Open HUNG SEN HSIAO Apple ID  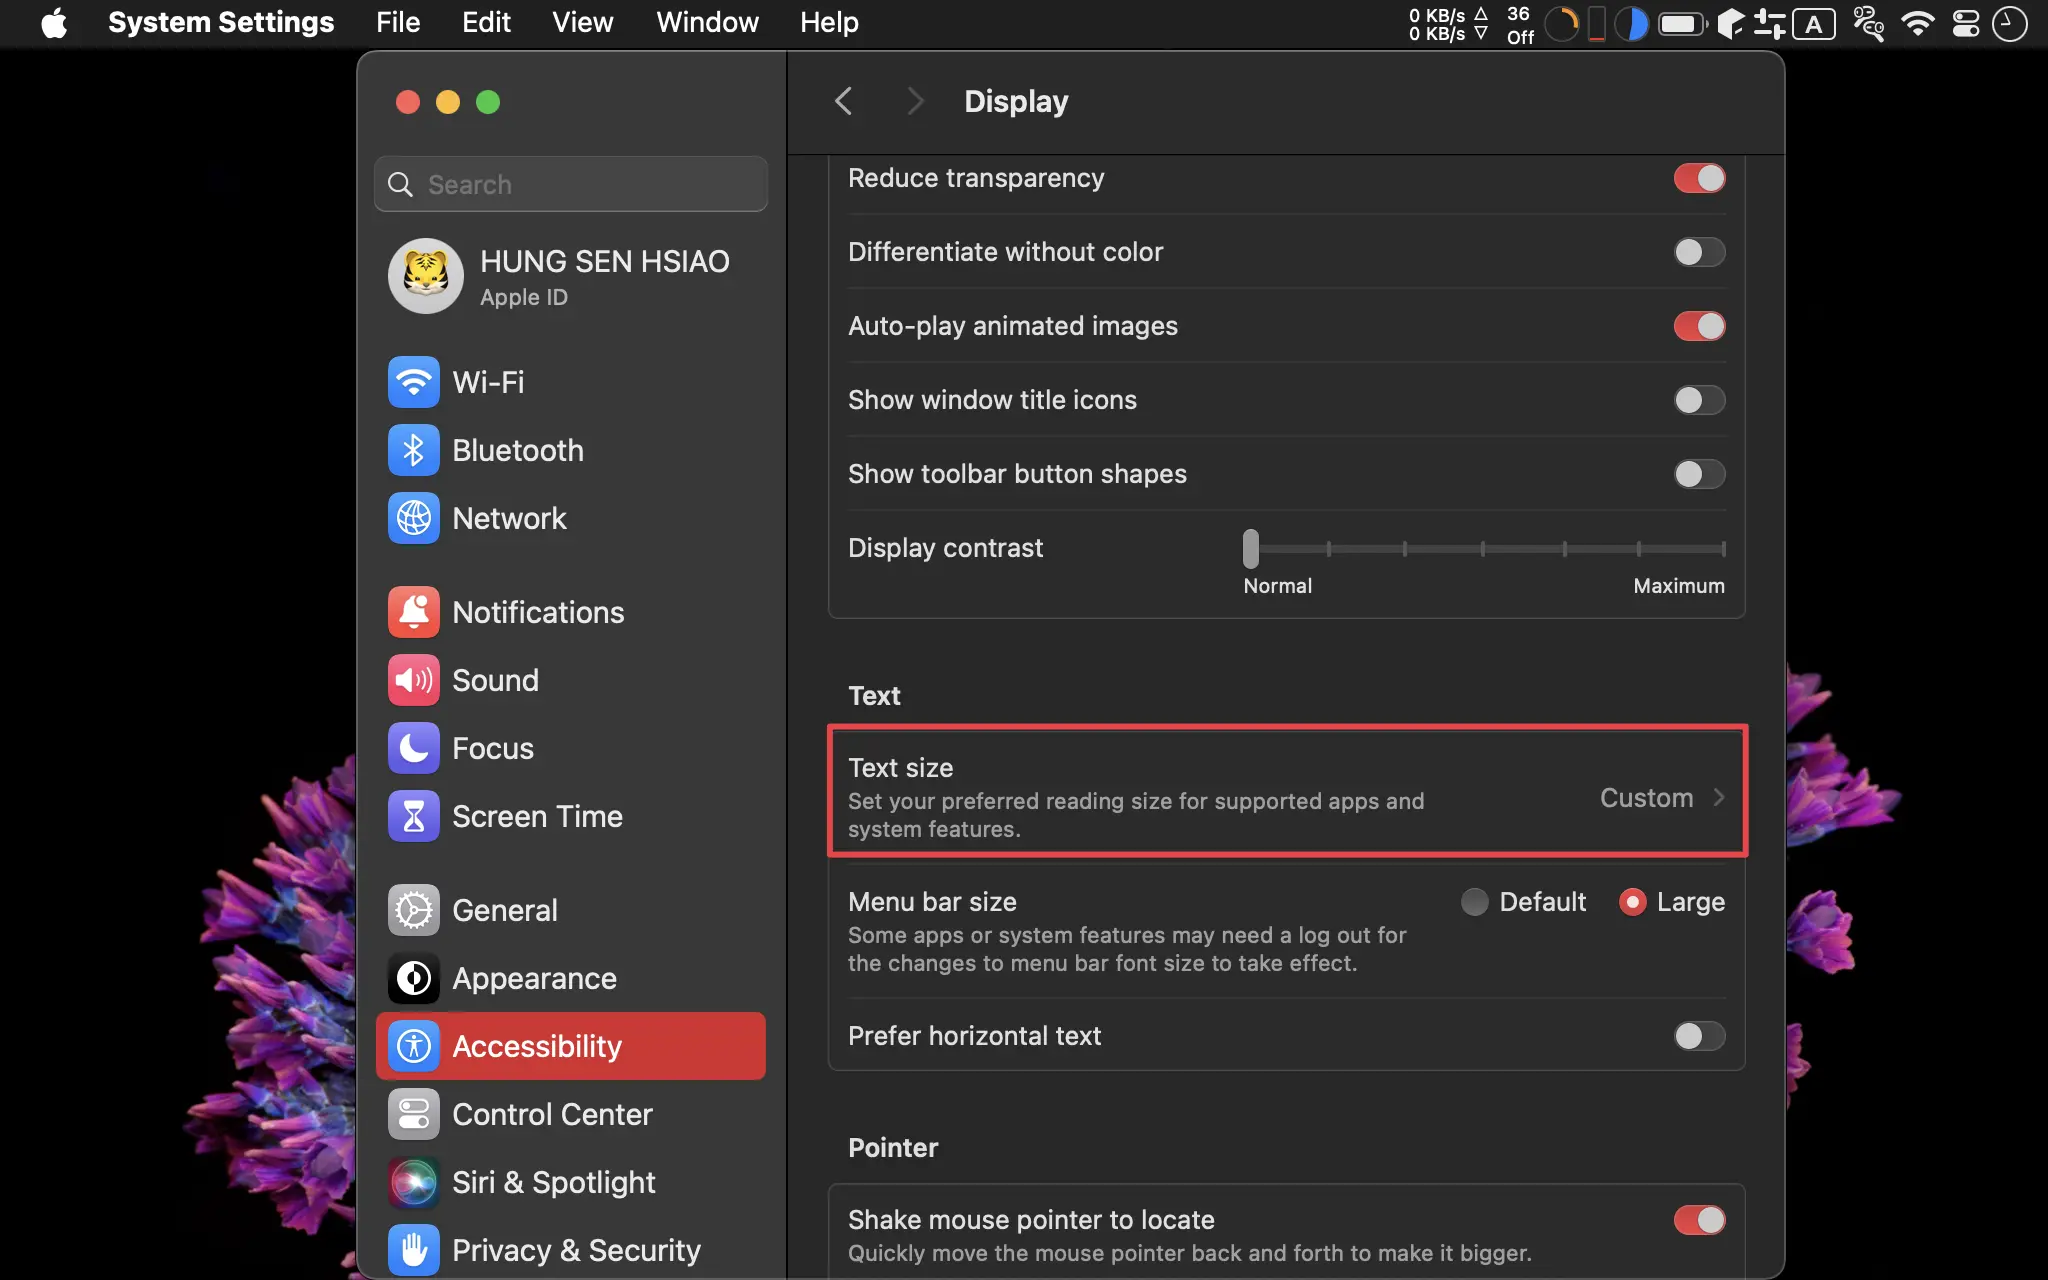(571, 276)
